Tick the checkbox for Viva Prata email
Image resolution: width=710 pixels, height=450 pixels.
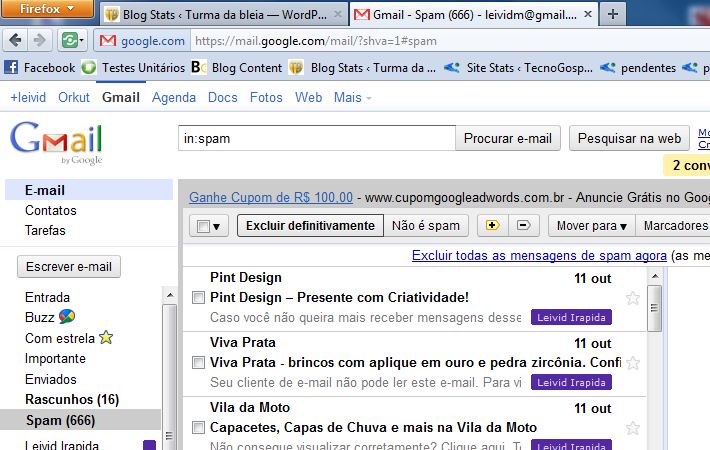[198, 363]
